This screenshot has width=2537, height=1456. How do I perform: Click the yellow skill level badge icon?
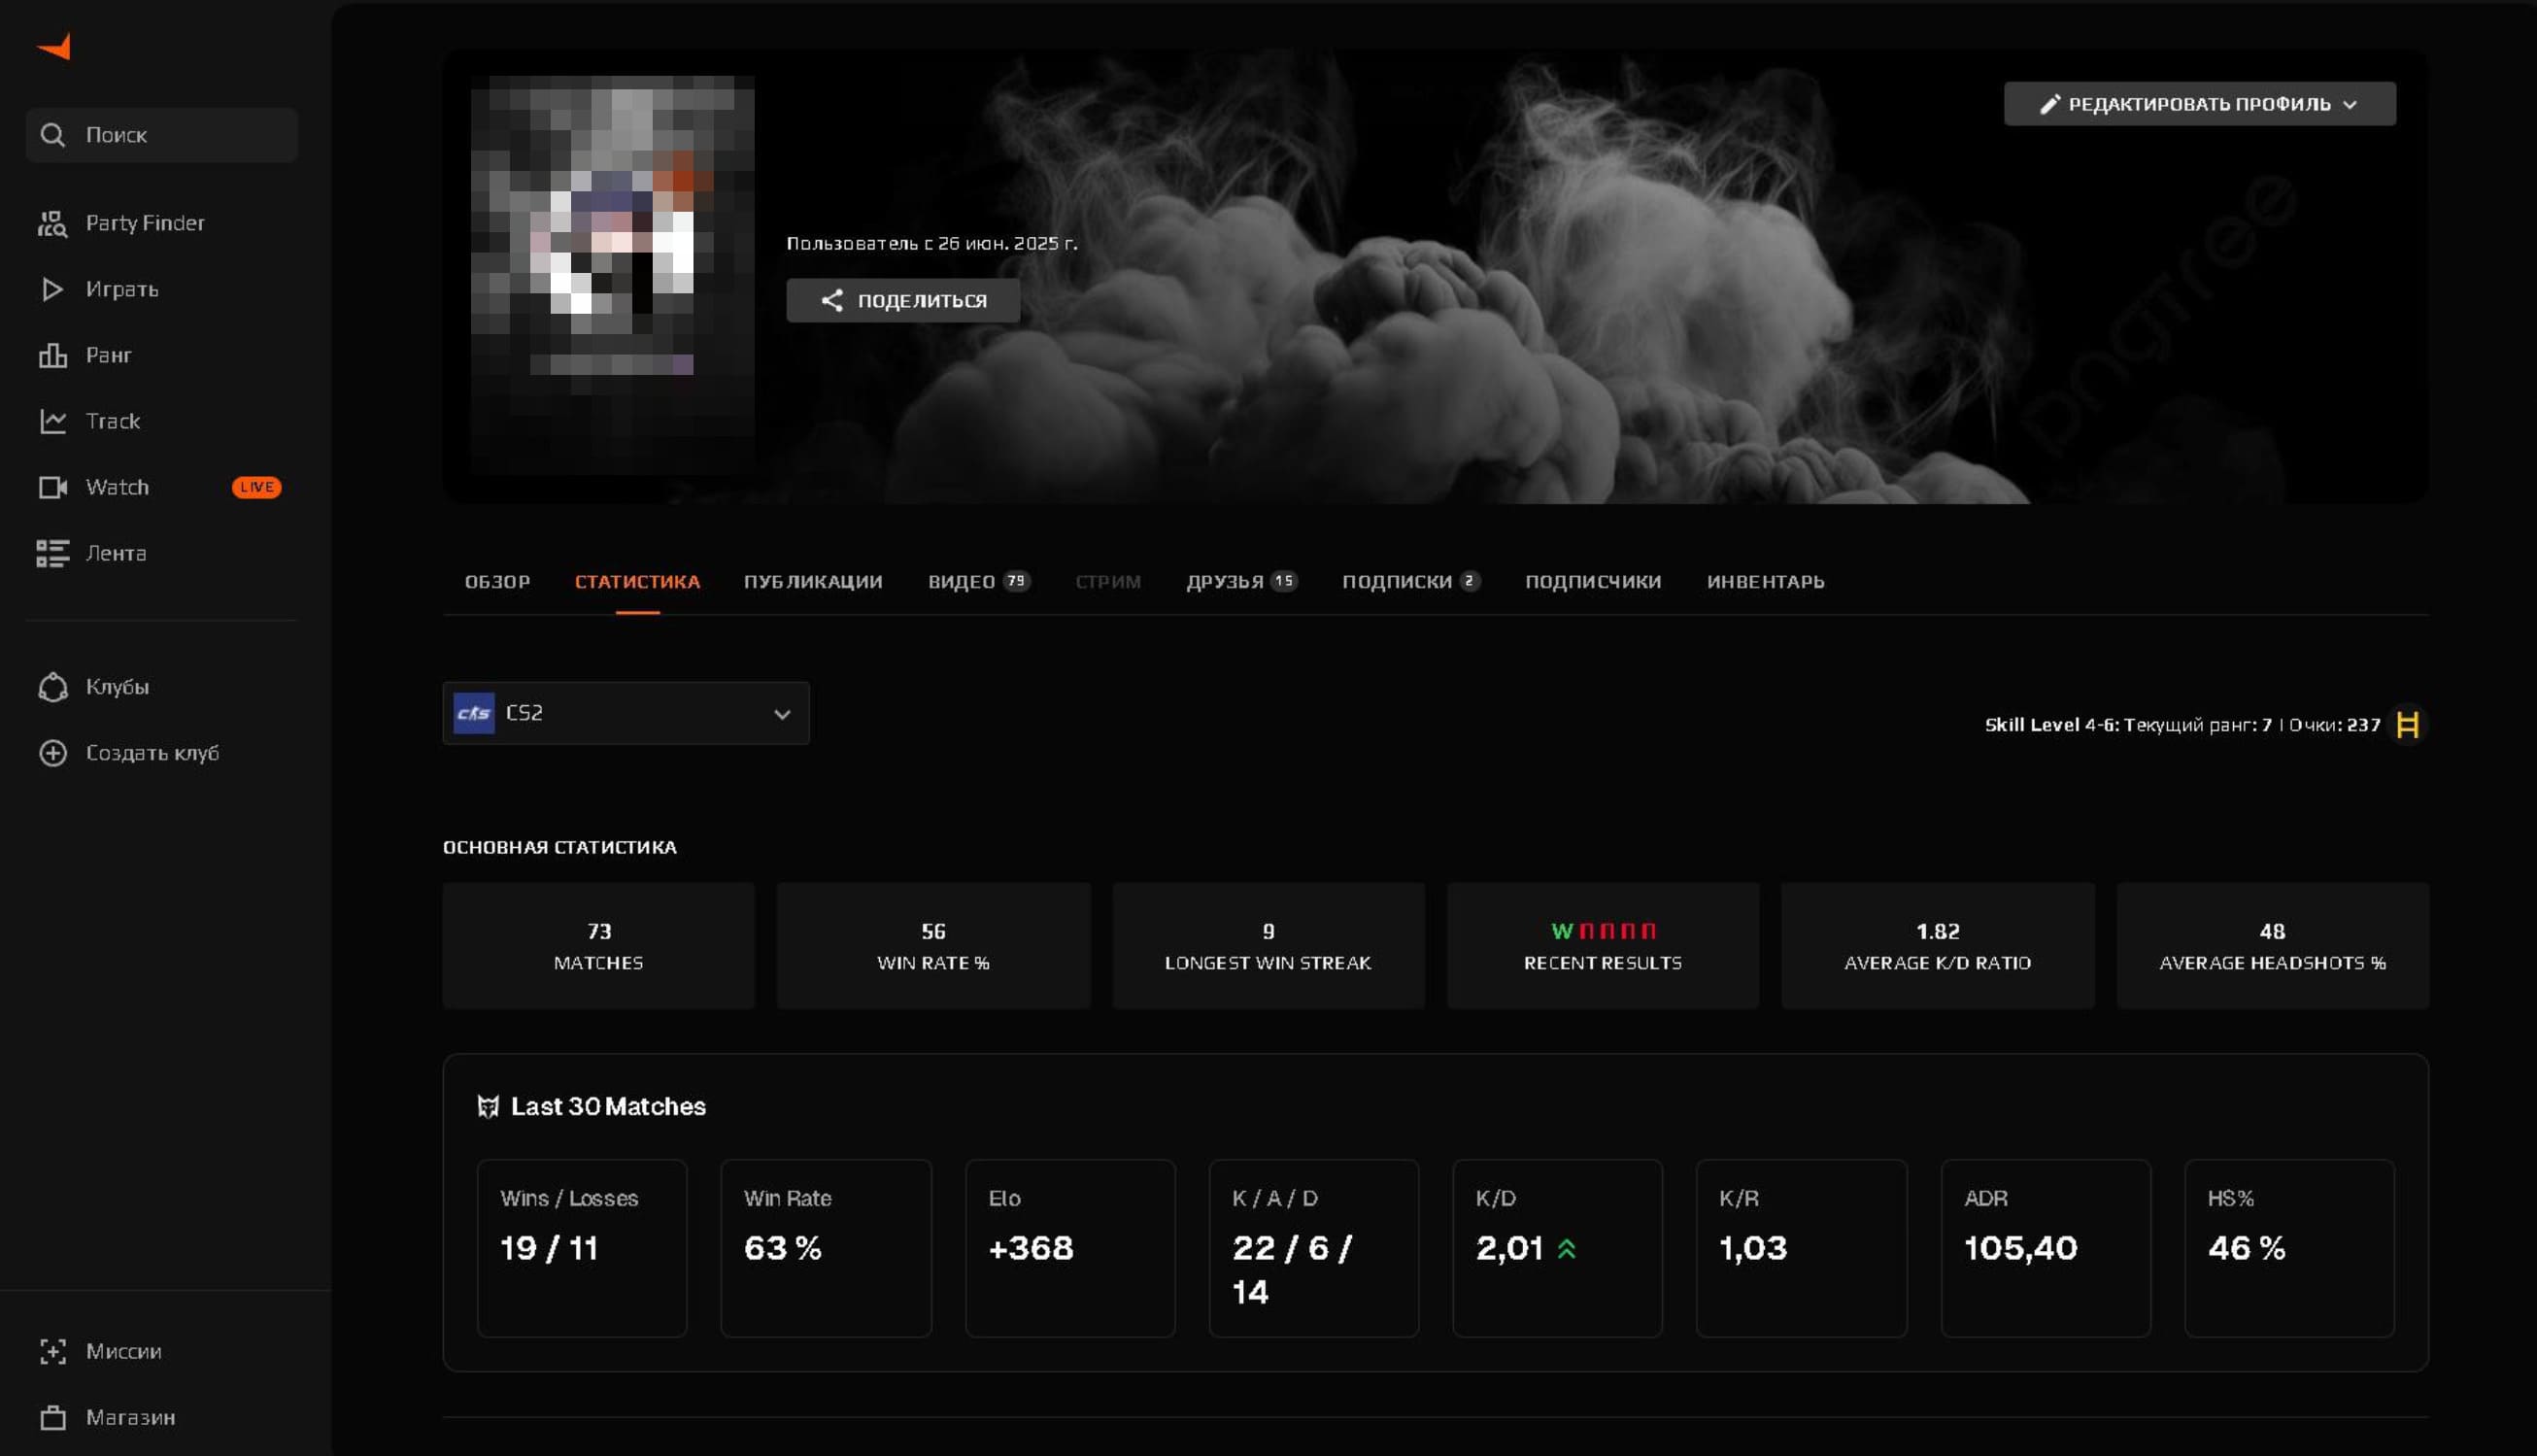tap(2407, 725)
